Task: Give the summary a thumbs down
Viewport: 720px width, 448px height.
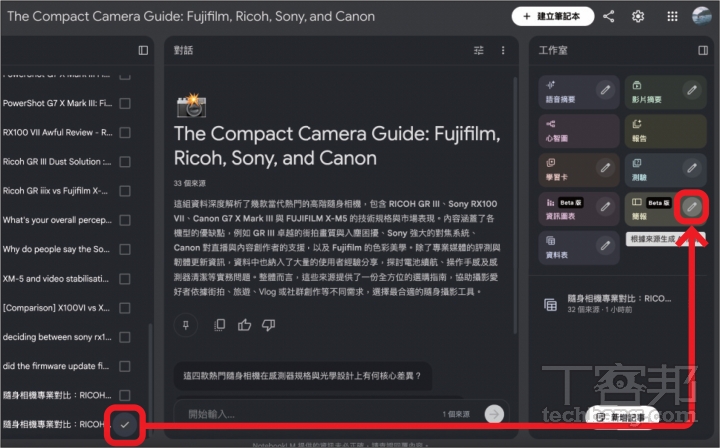Action: [x=269, y=325]
